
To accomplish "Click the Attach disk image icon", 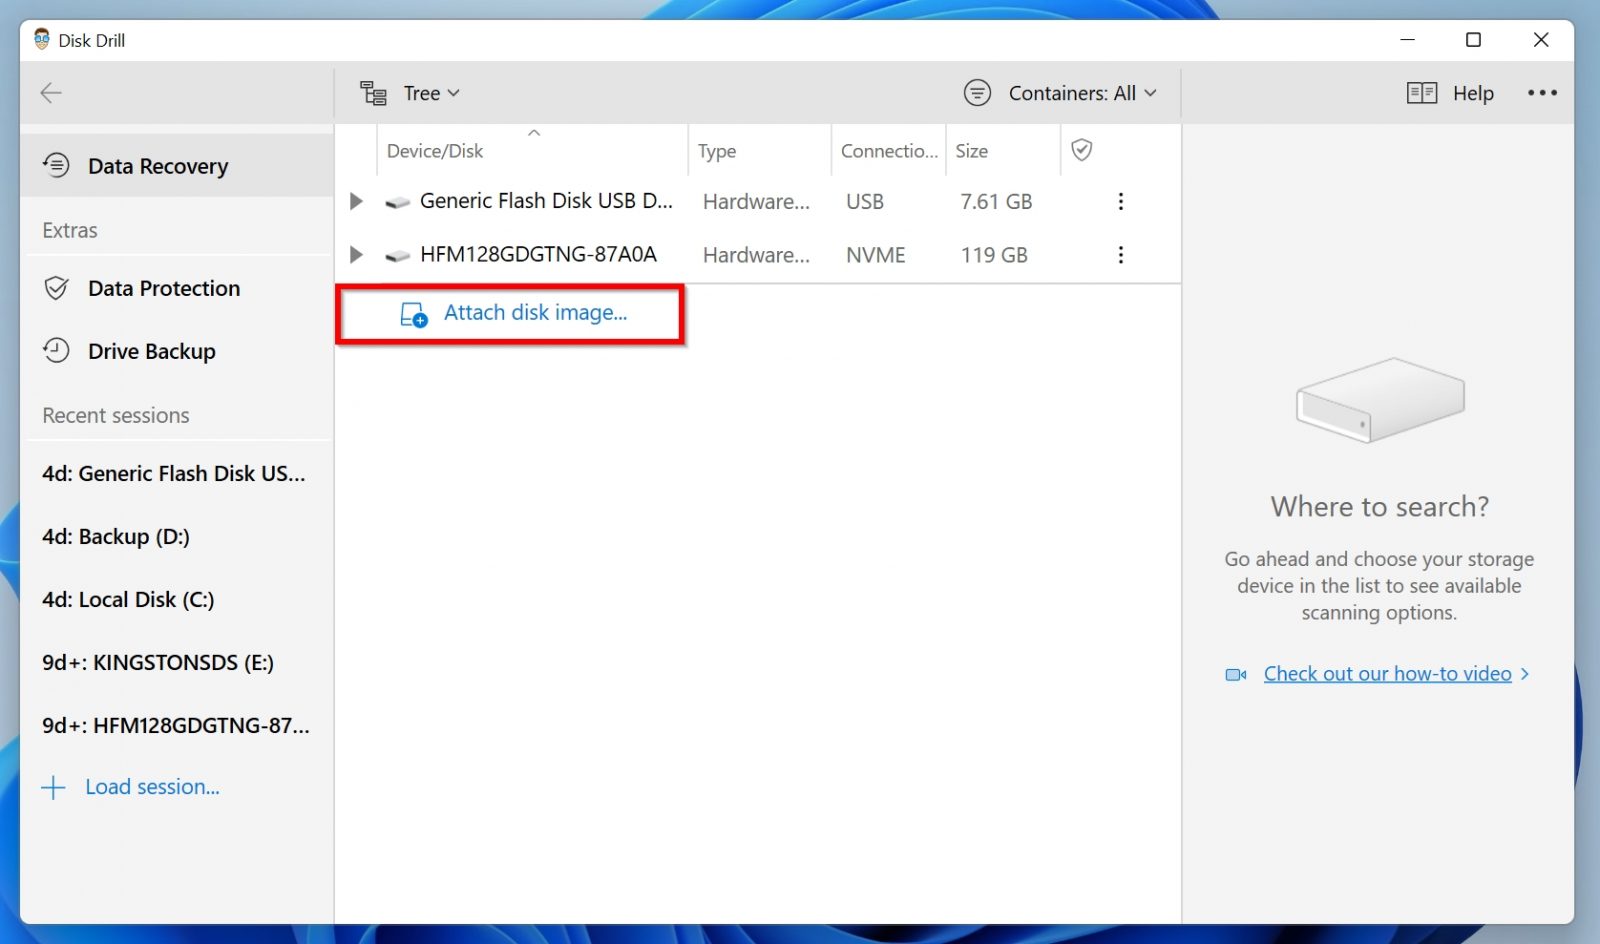I will [411, 313].
